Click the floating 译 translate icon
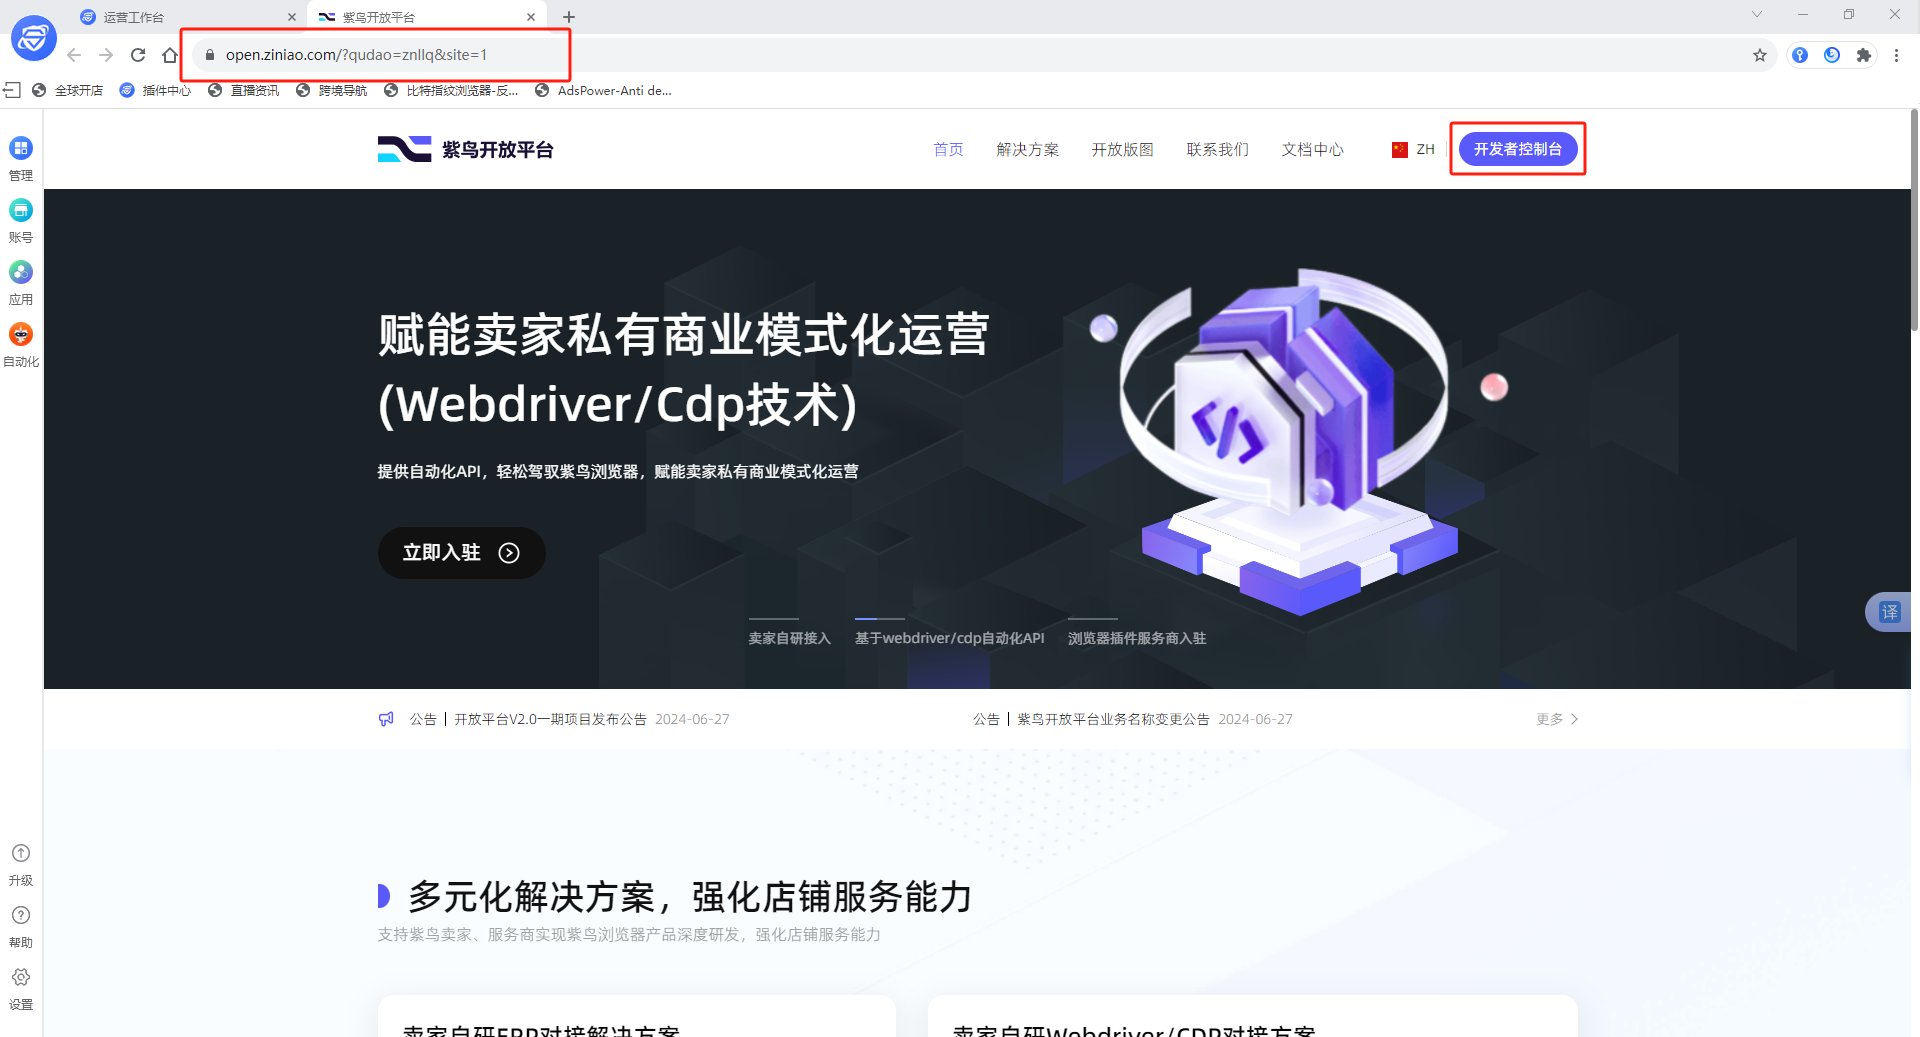This screenshot has width=1920, height=1037. coord(1889,612)
